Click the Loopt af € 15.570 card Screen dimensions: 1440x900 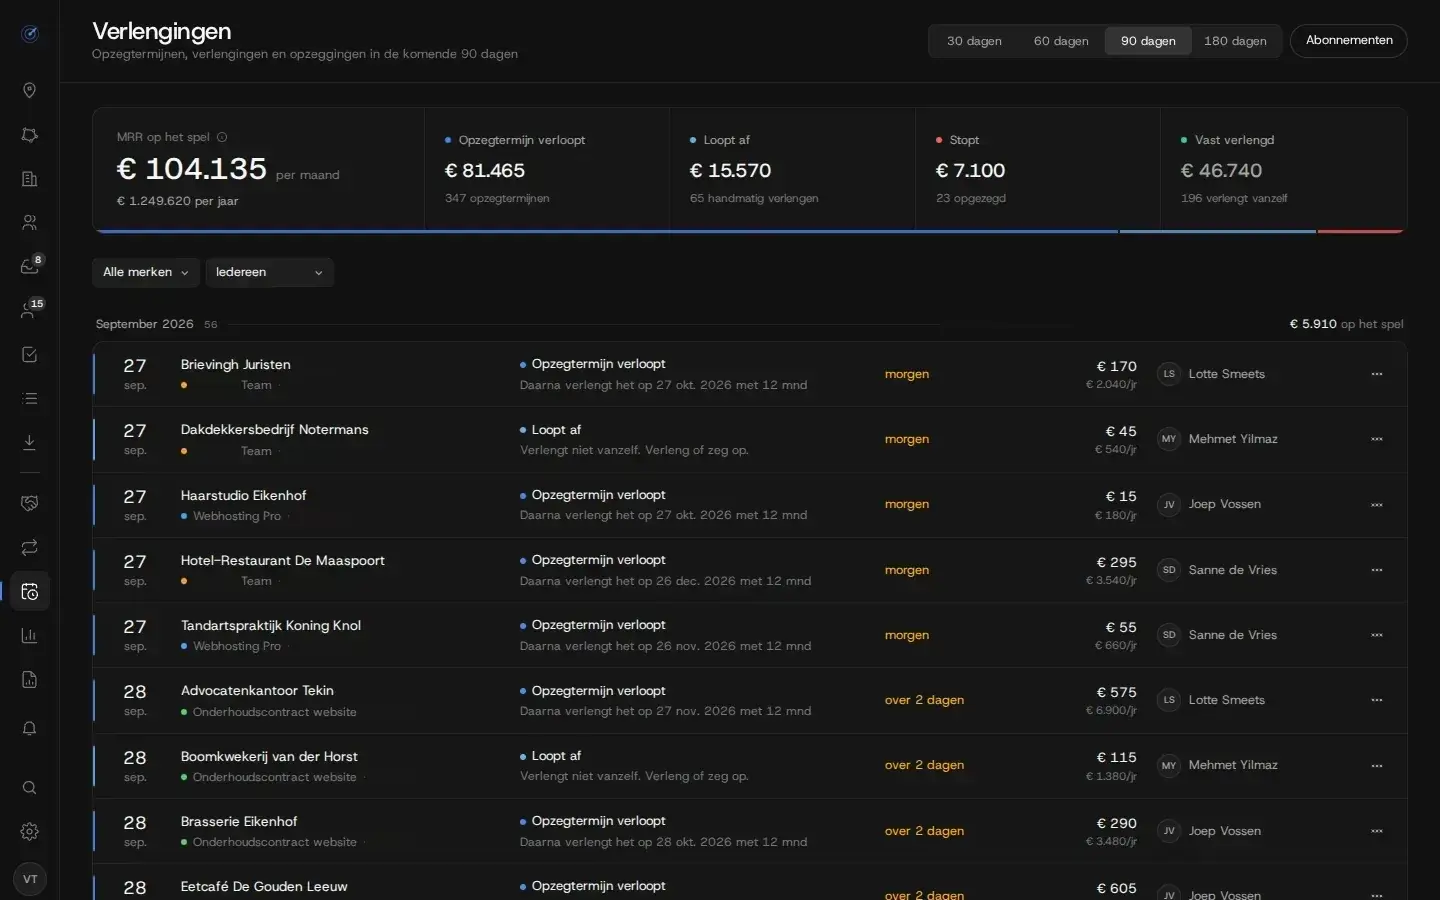click(792, 169)
